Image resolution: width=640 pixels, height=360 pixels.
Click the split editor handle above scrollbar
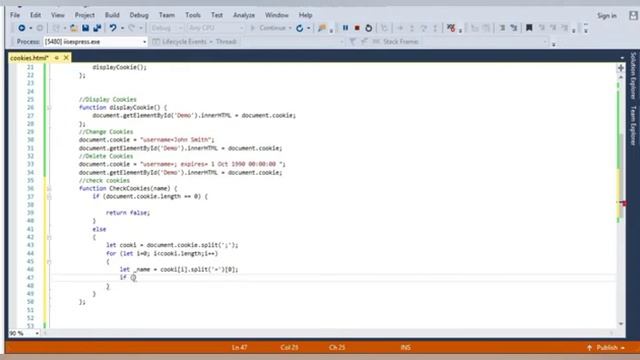pyautogui.click(x=621, y=68)
